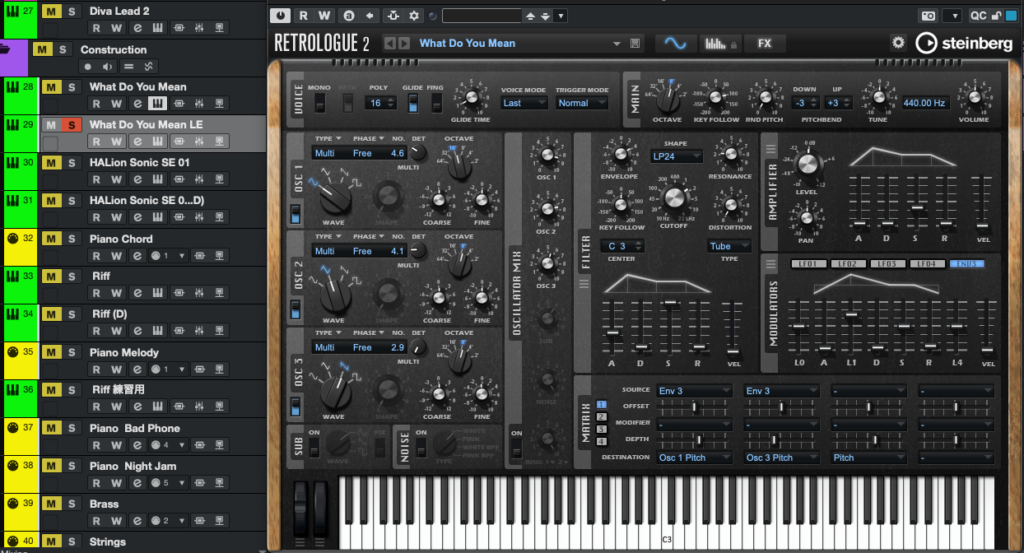Activate the Retrologue plugin power button
Image resolution: width=1024 pixels, height=553 pixels.
[280, 16]
